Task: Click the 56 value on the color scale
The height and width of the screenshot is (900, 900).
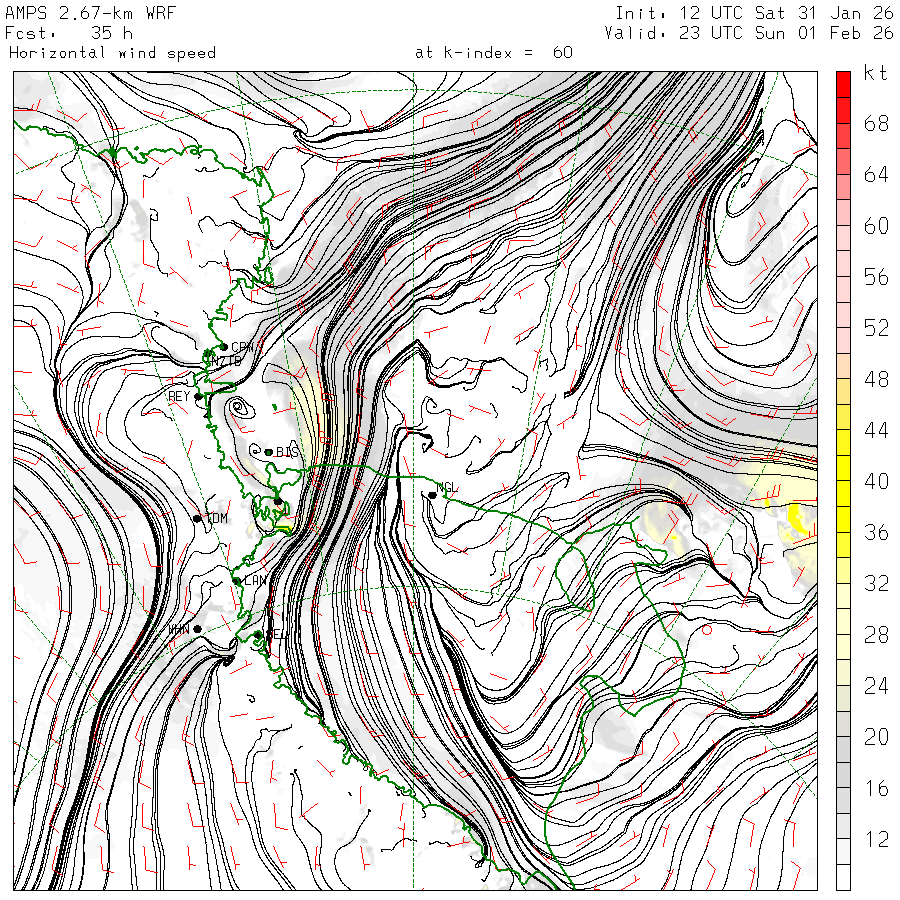Action: [876, 277]
